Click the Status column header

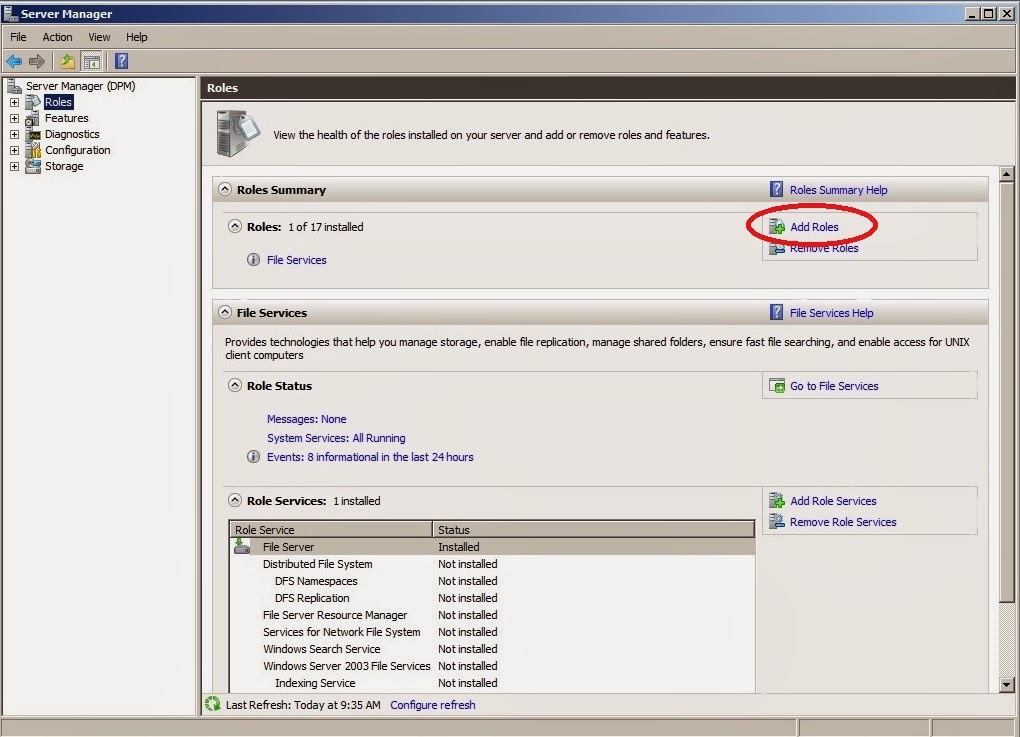[593, 529]
